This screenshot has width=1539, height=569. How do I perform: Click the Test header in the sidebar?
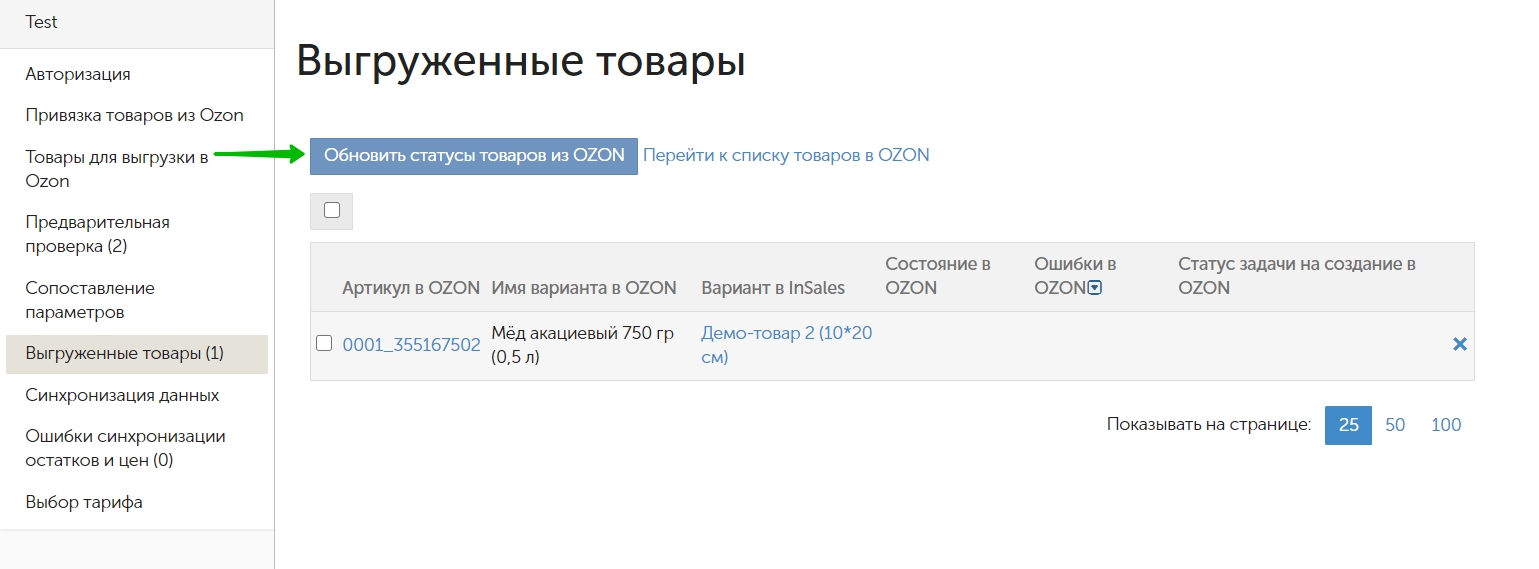point(41,22)
